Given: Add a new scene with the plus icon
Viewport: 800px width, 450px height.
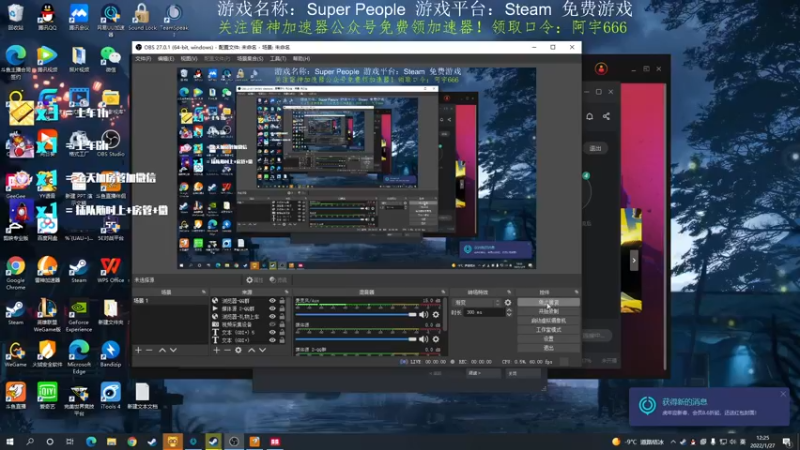Looking at the screenshot, I should point(138,350).
